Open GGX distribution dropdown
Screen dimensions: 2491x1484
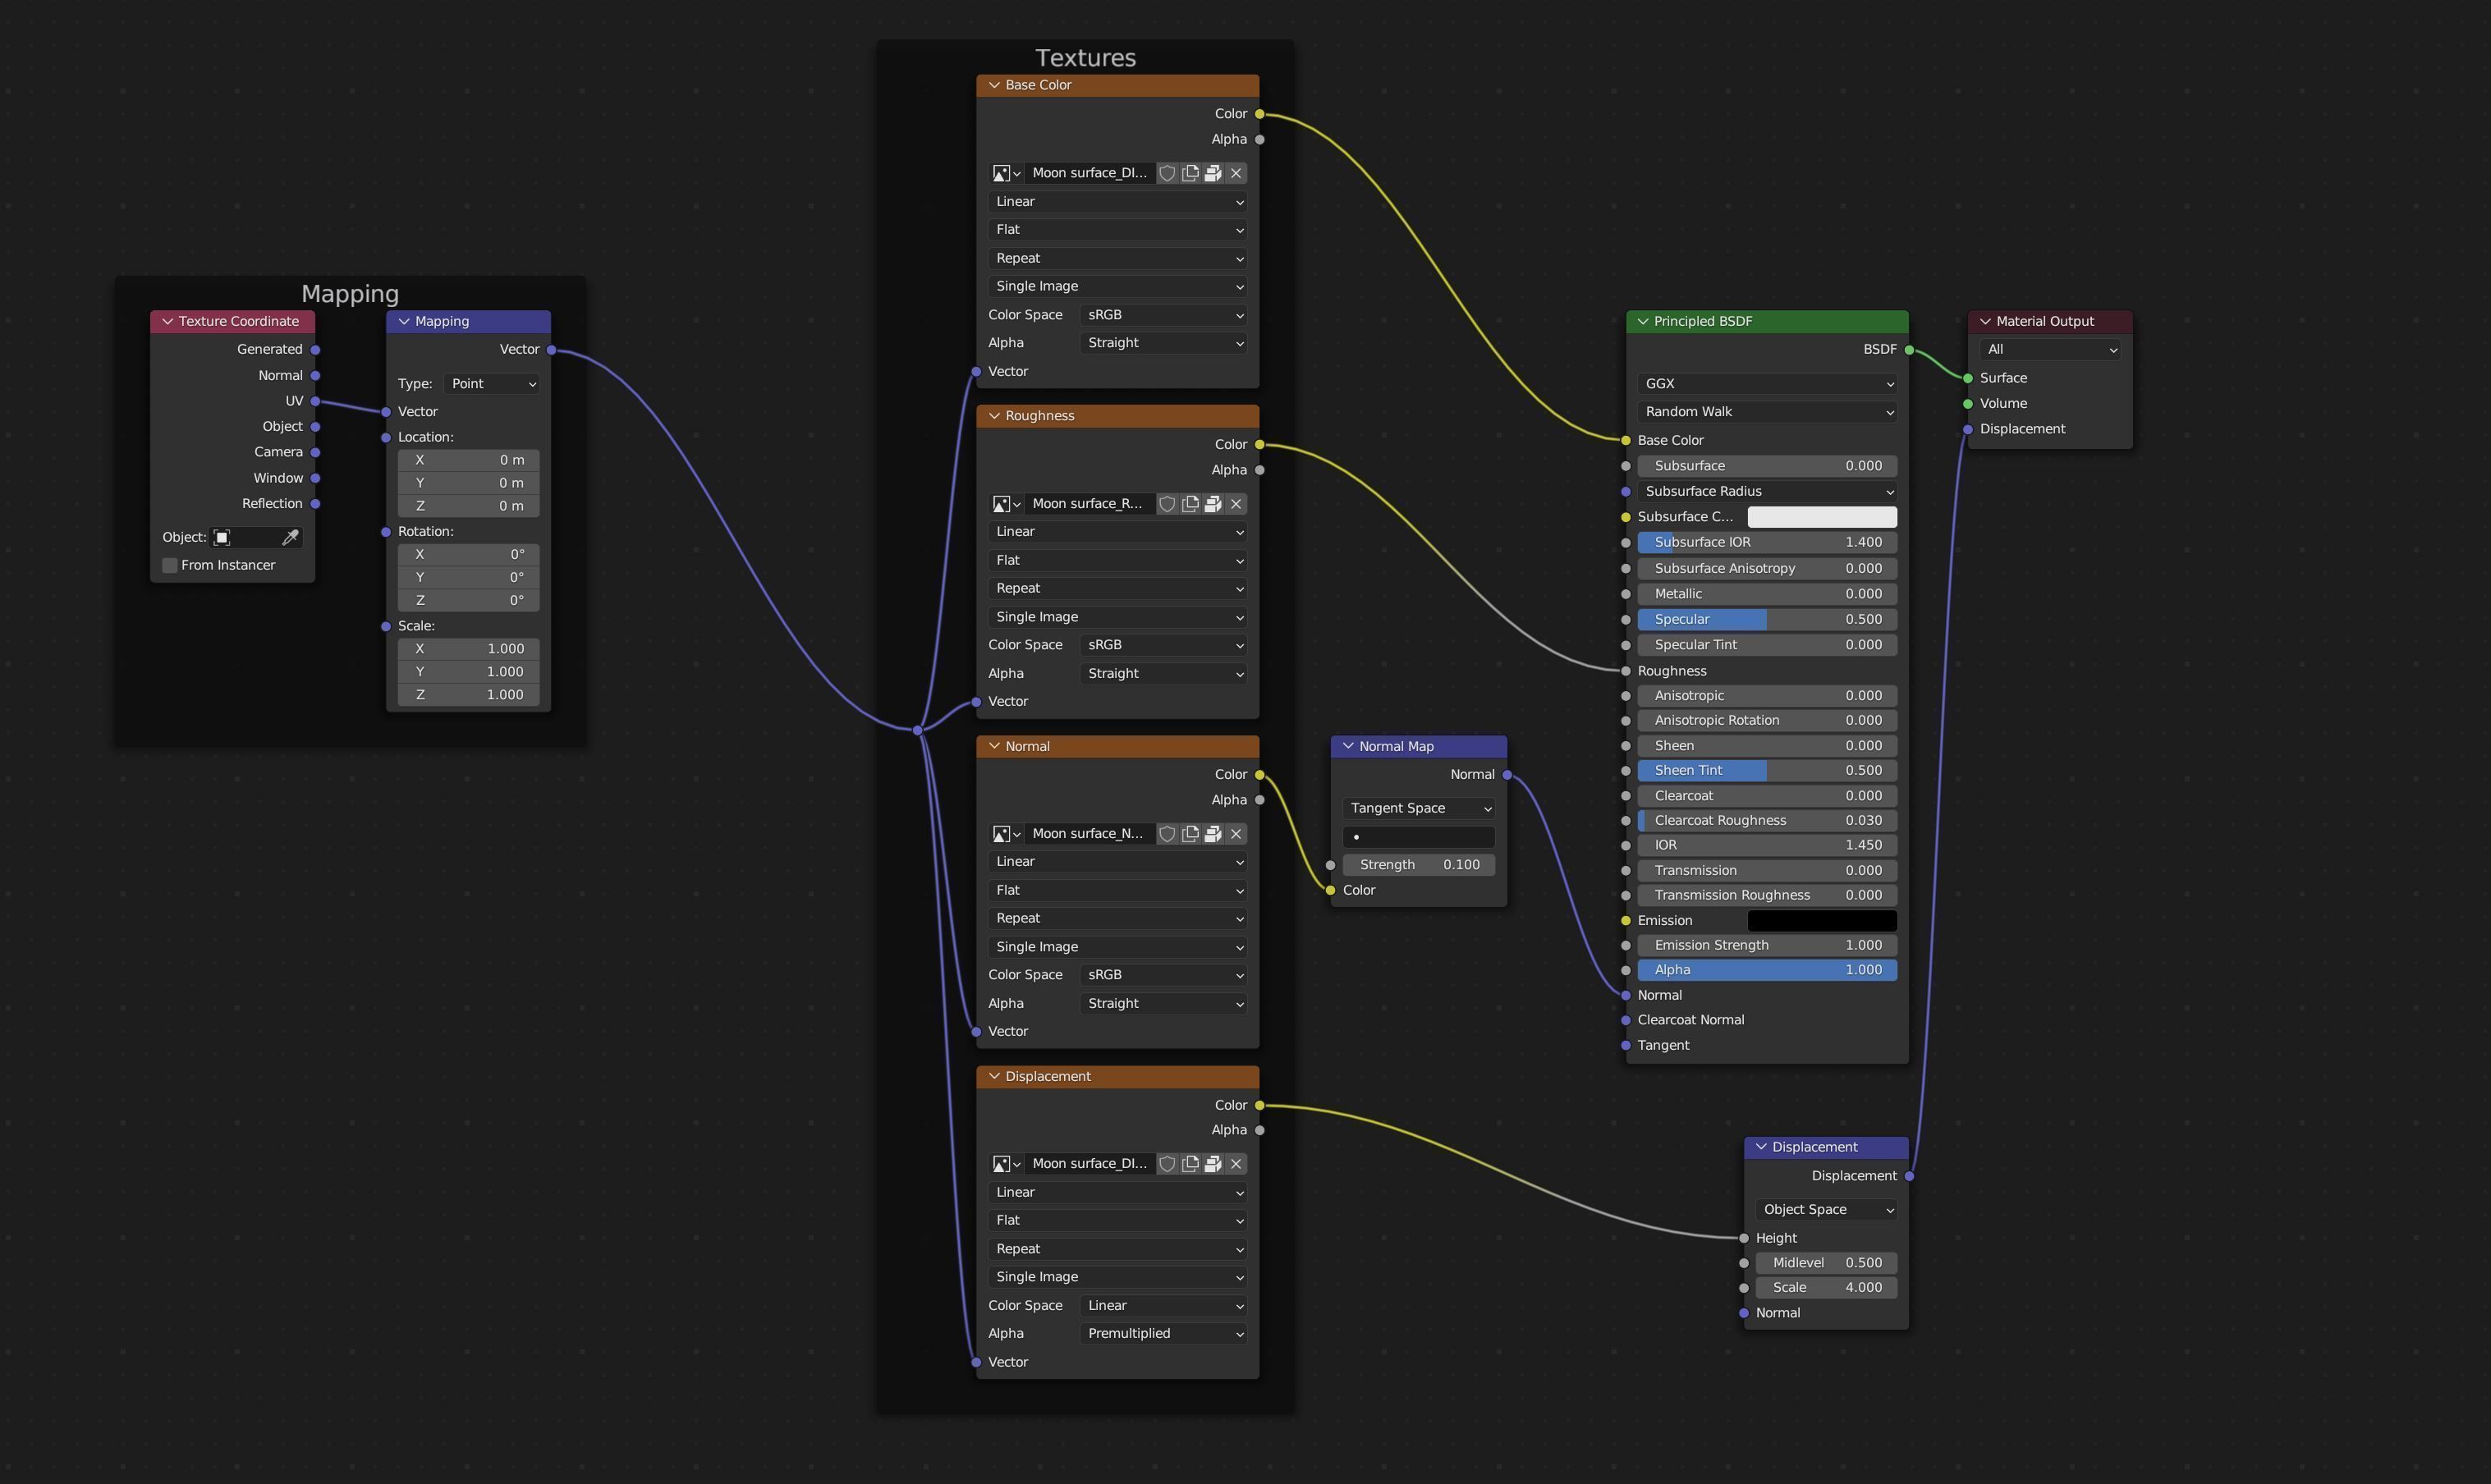[1767, 384]
